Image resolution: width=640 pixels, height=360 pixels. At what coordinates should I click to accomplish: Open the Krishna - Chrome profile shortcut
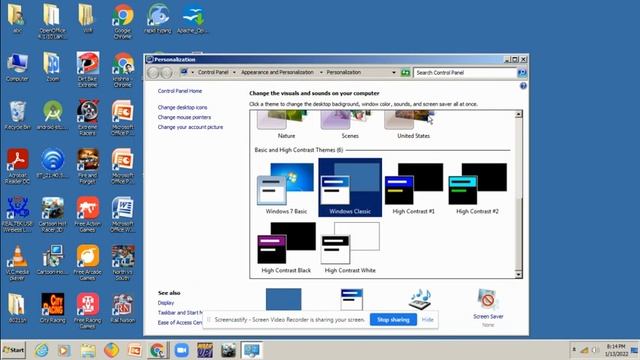click(x=122, y=69)
